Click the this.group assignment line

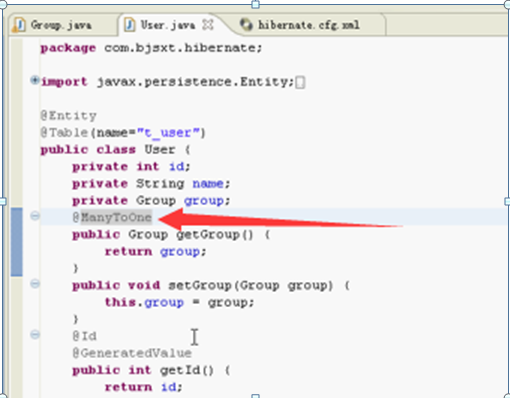point(179,303)
